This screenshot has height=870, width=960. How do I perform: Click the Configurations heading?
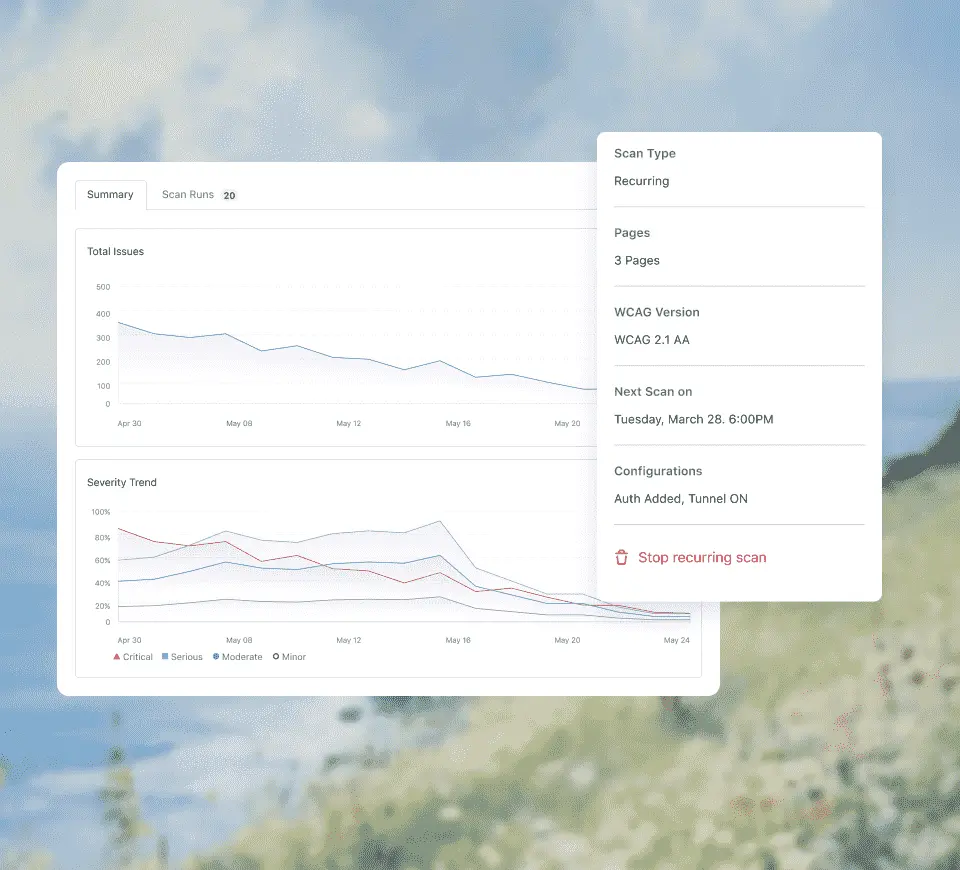coord(658,471)
